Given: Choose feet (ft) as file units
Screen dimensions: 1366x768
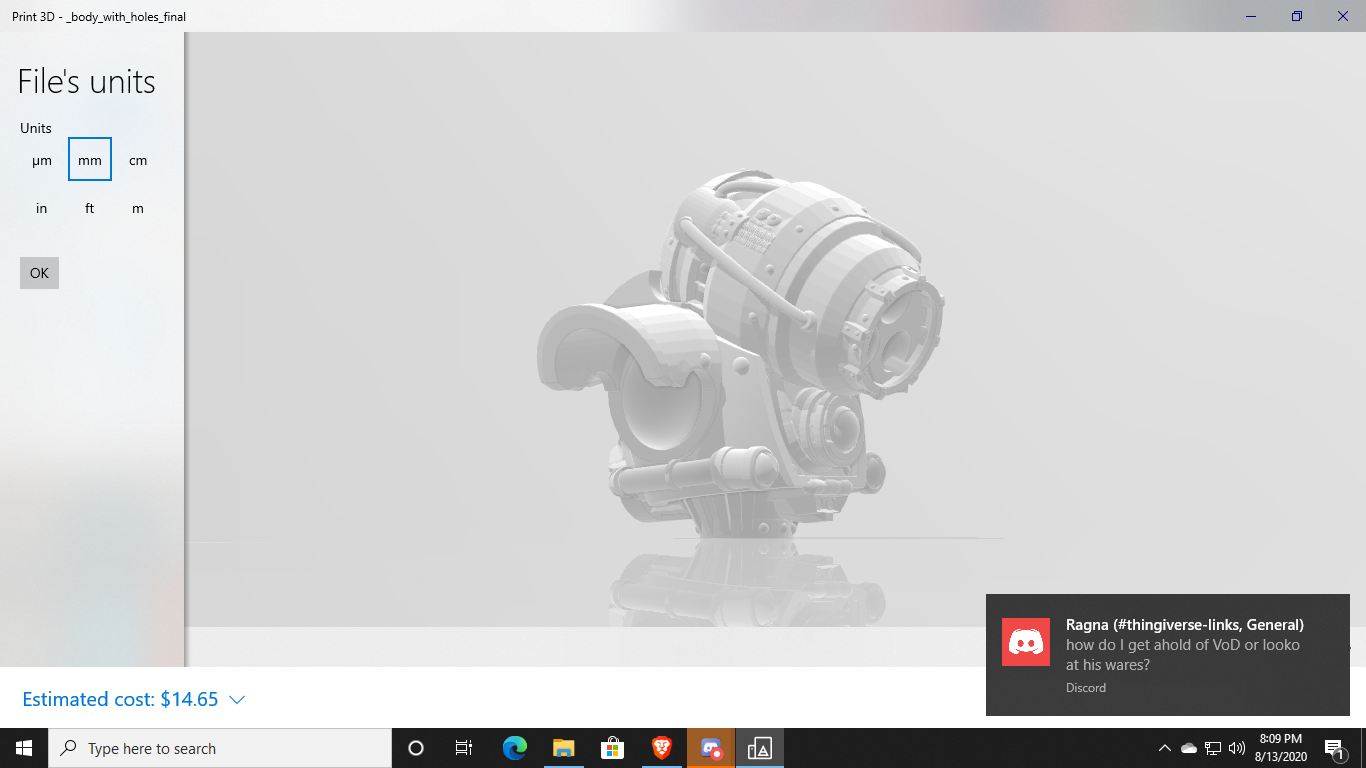Looking at the screenshot, I should 90,208.
